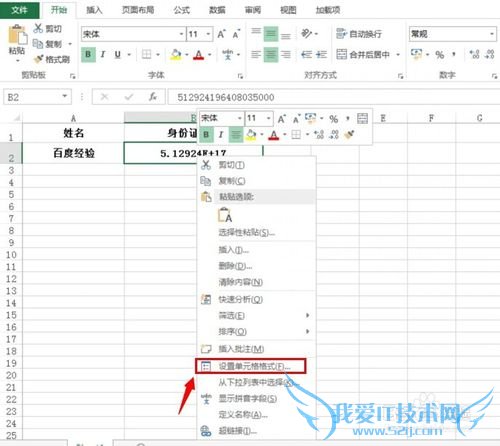
Task: Click the formula bar showing 512924196408035000
Action: (333, 97)
